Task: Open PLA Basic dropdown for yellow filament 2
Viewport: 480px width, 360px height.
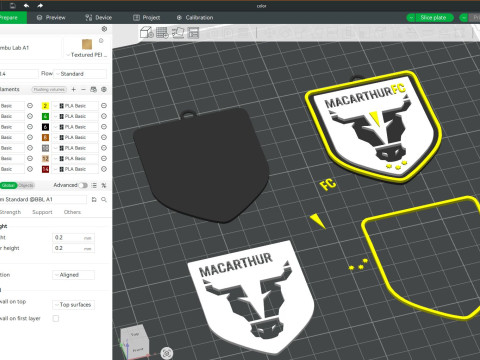Action: (x=75, y=106)
